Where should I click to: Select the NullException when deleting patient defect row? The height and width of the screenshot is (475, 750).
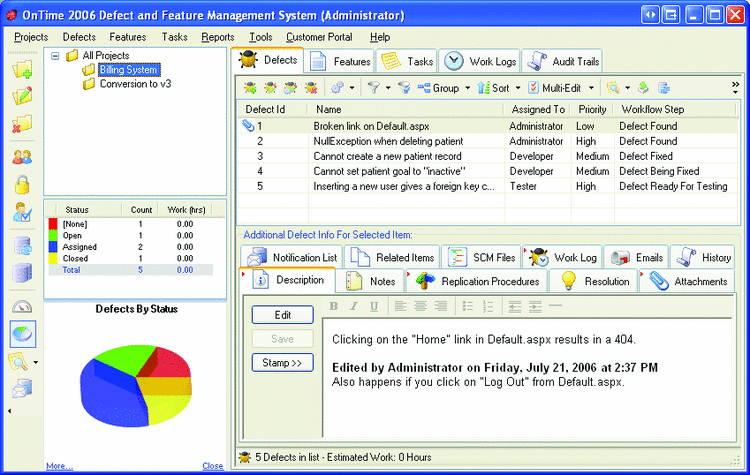click(487, 141)
